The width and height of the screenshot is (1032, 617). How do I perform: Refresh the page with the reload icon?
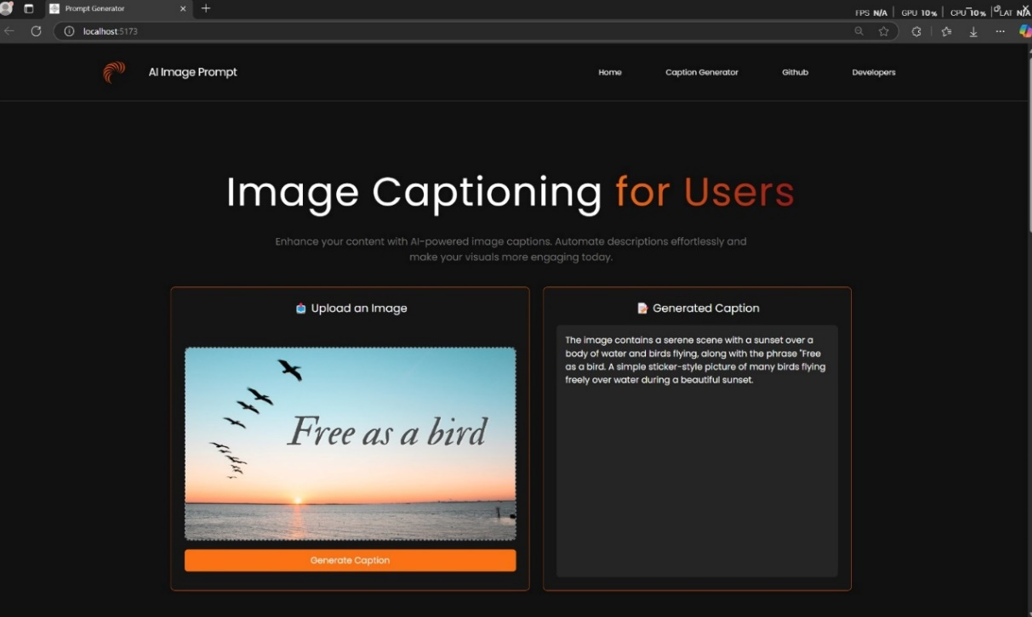[x=36, y=31]
